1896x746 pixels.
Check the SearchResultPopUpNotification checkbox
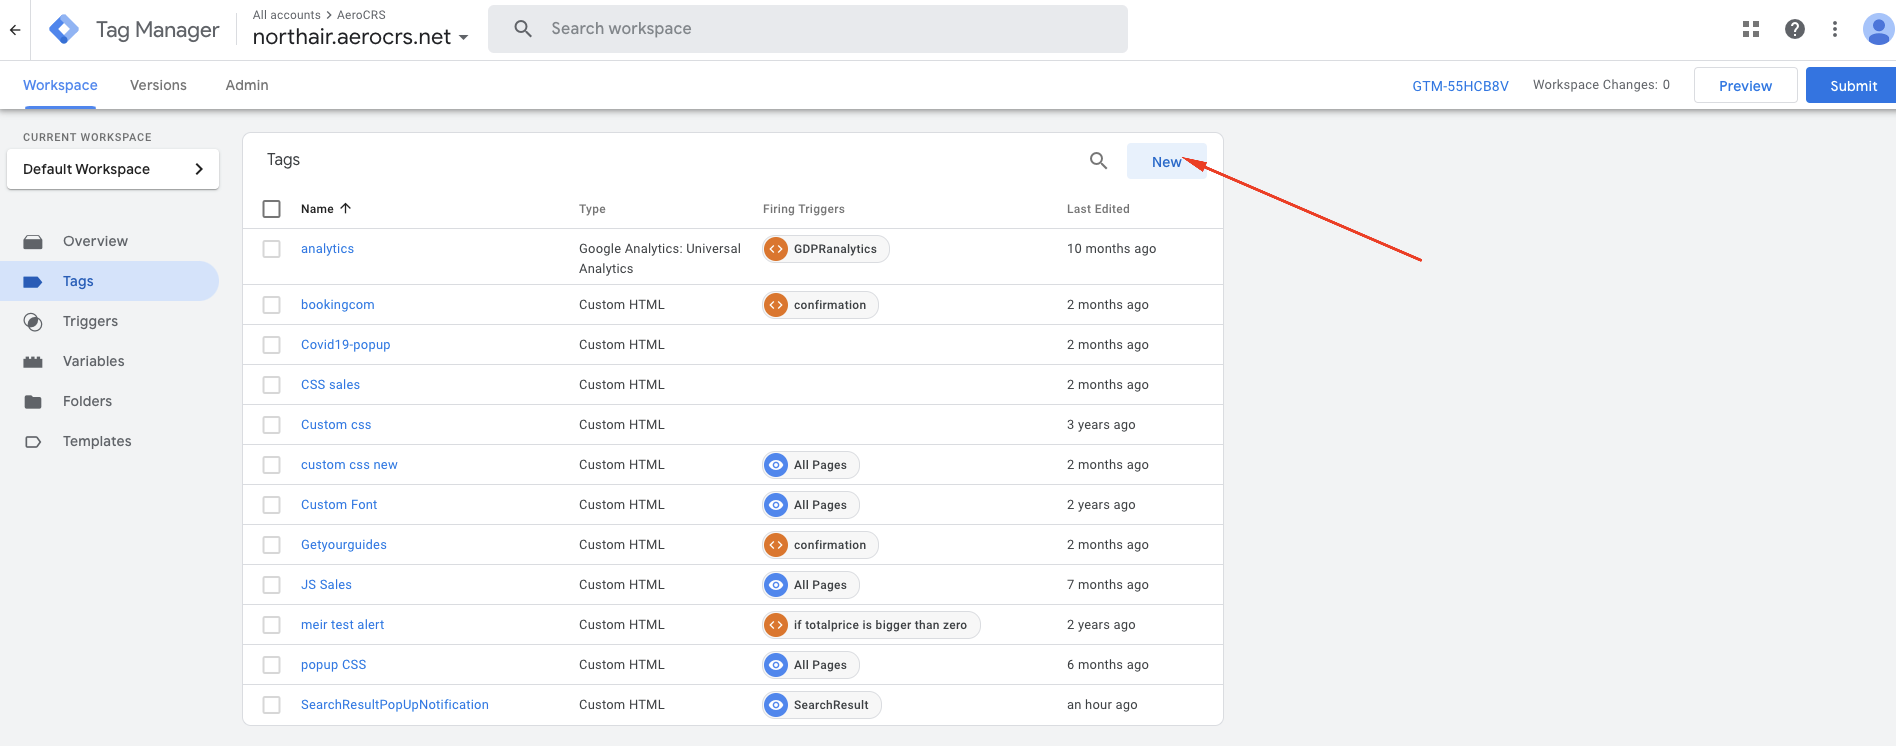(x=271, y=705)
